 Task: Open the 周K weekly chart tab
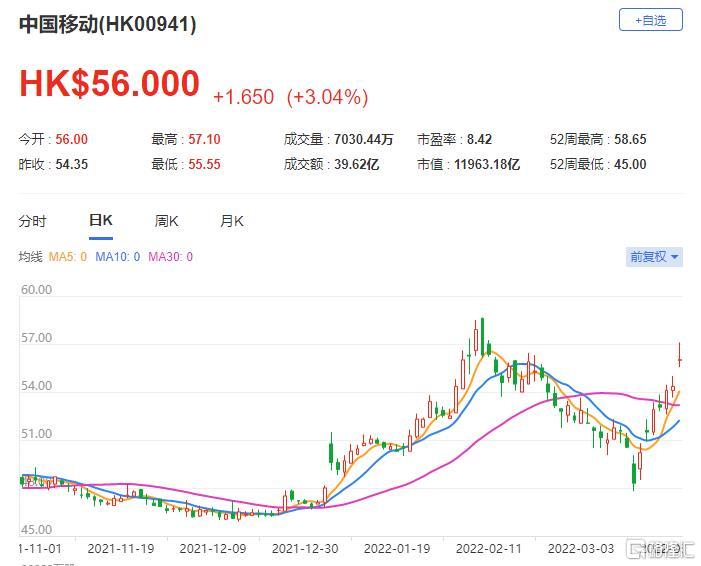click(166, 221)
